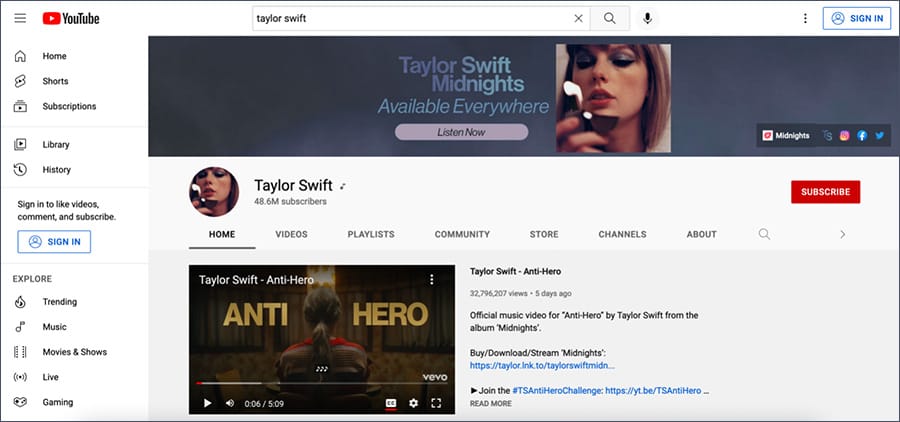The image size is (900, 422).
Task: Click the magnifier search button
Action: pyautogui.click(x=610, y=18)
